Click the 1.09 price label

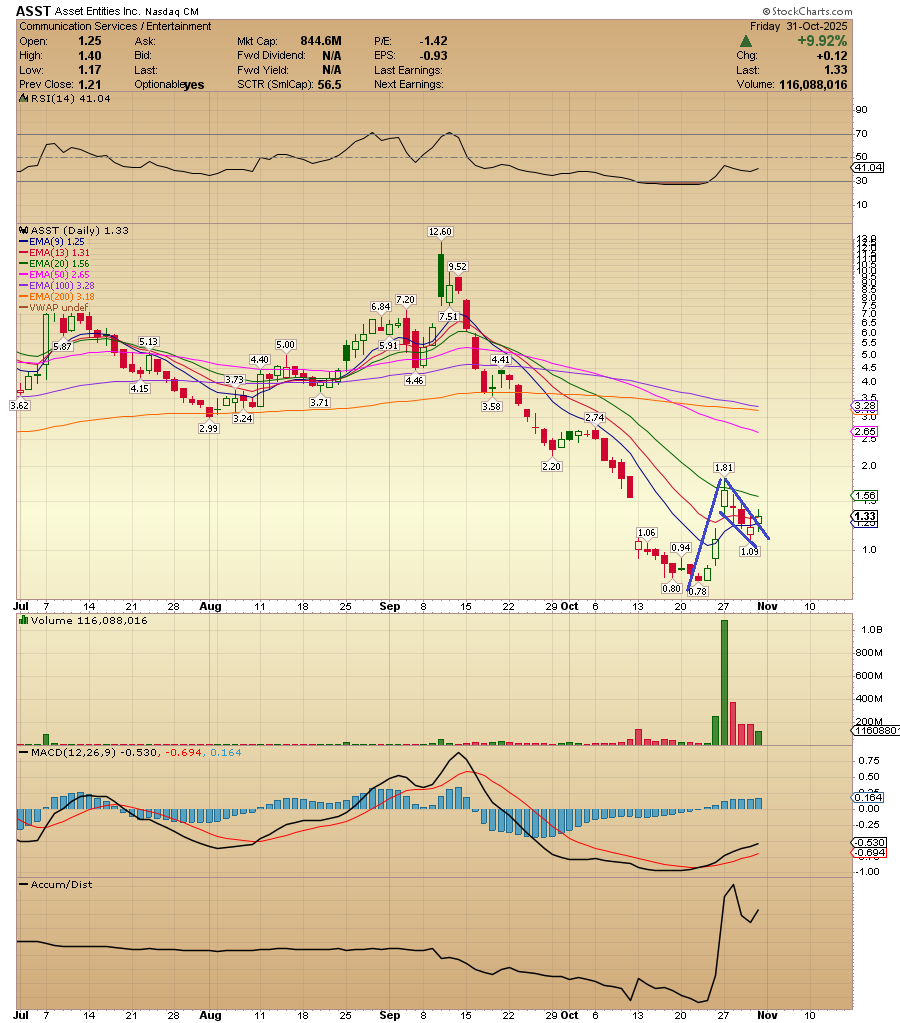click(x=749, y=551)
